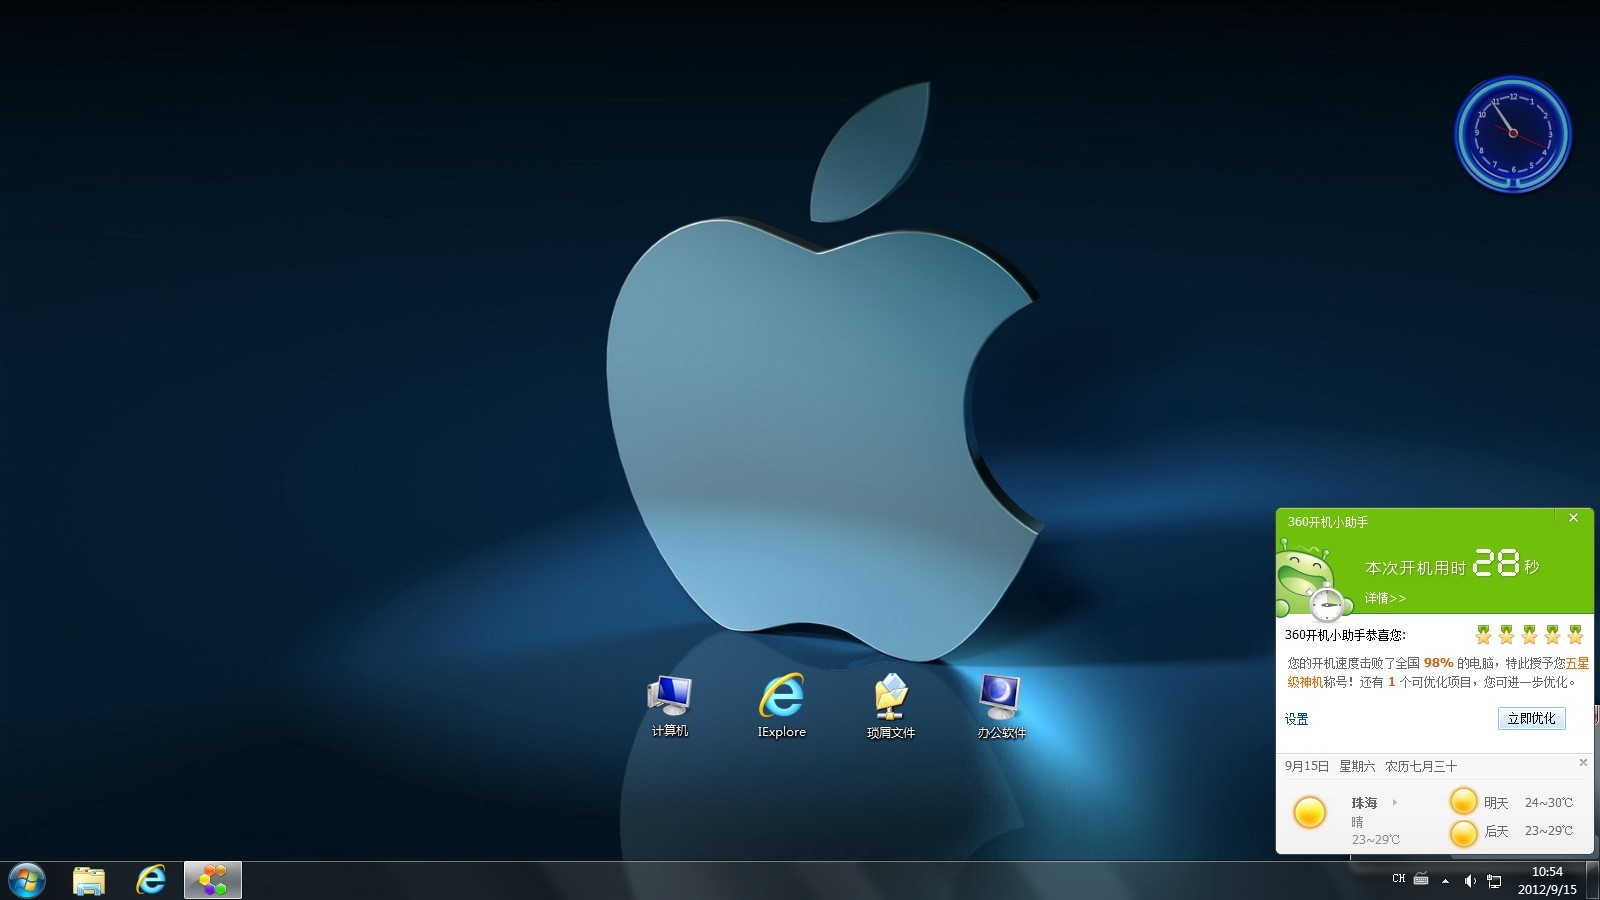The image size is (1600, 900).
Task: Open Windows Explorer from taskbar
Action: 89,881
